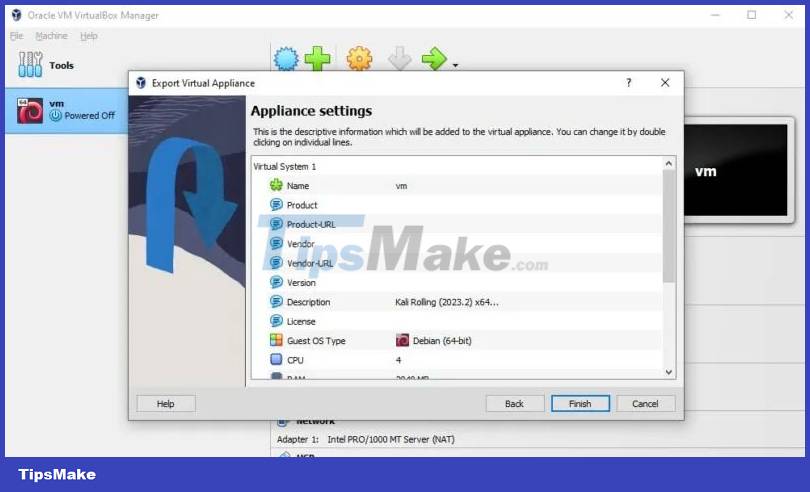Select the Name label in settings list
The image size is (810, 492).
tap(298, 186)
